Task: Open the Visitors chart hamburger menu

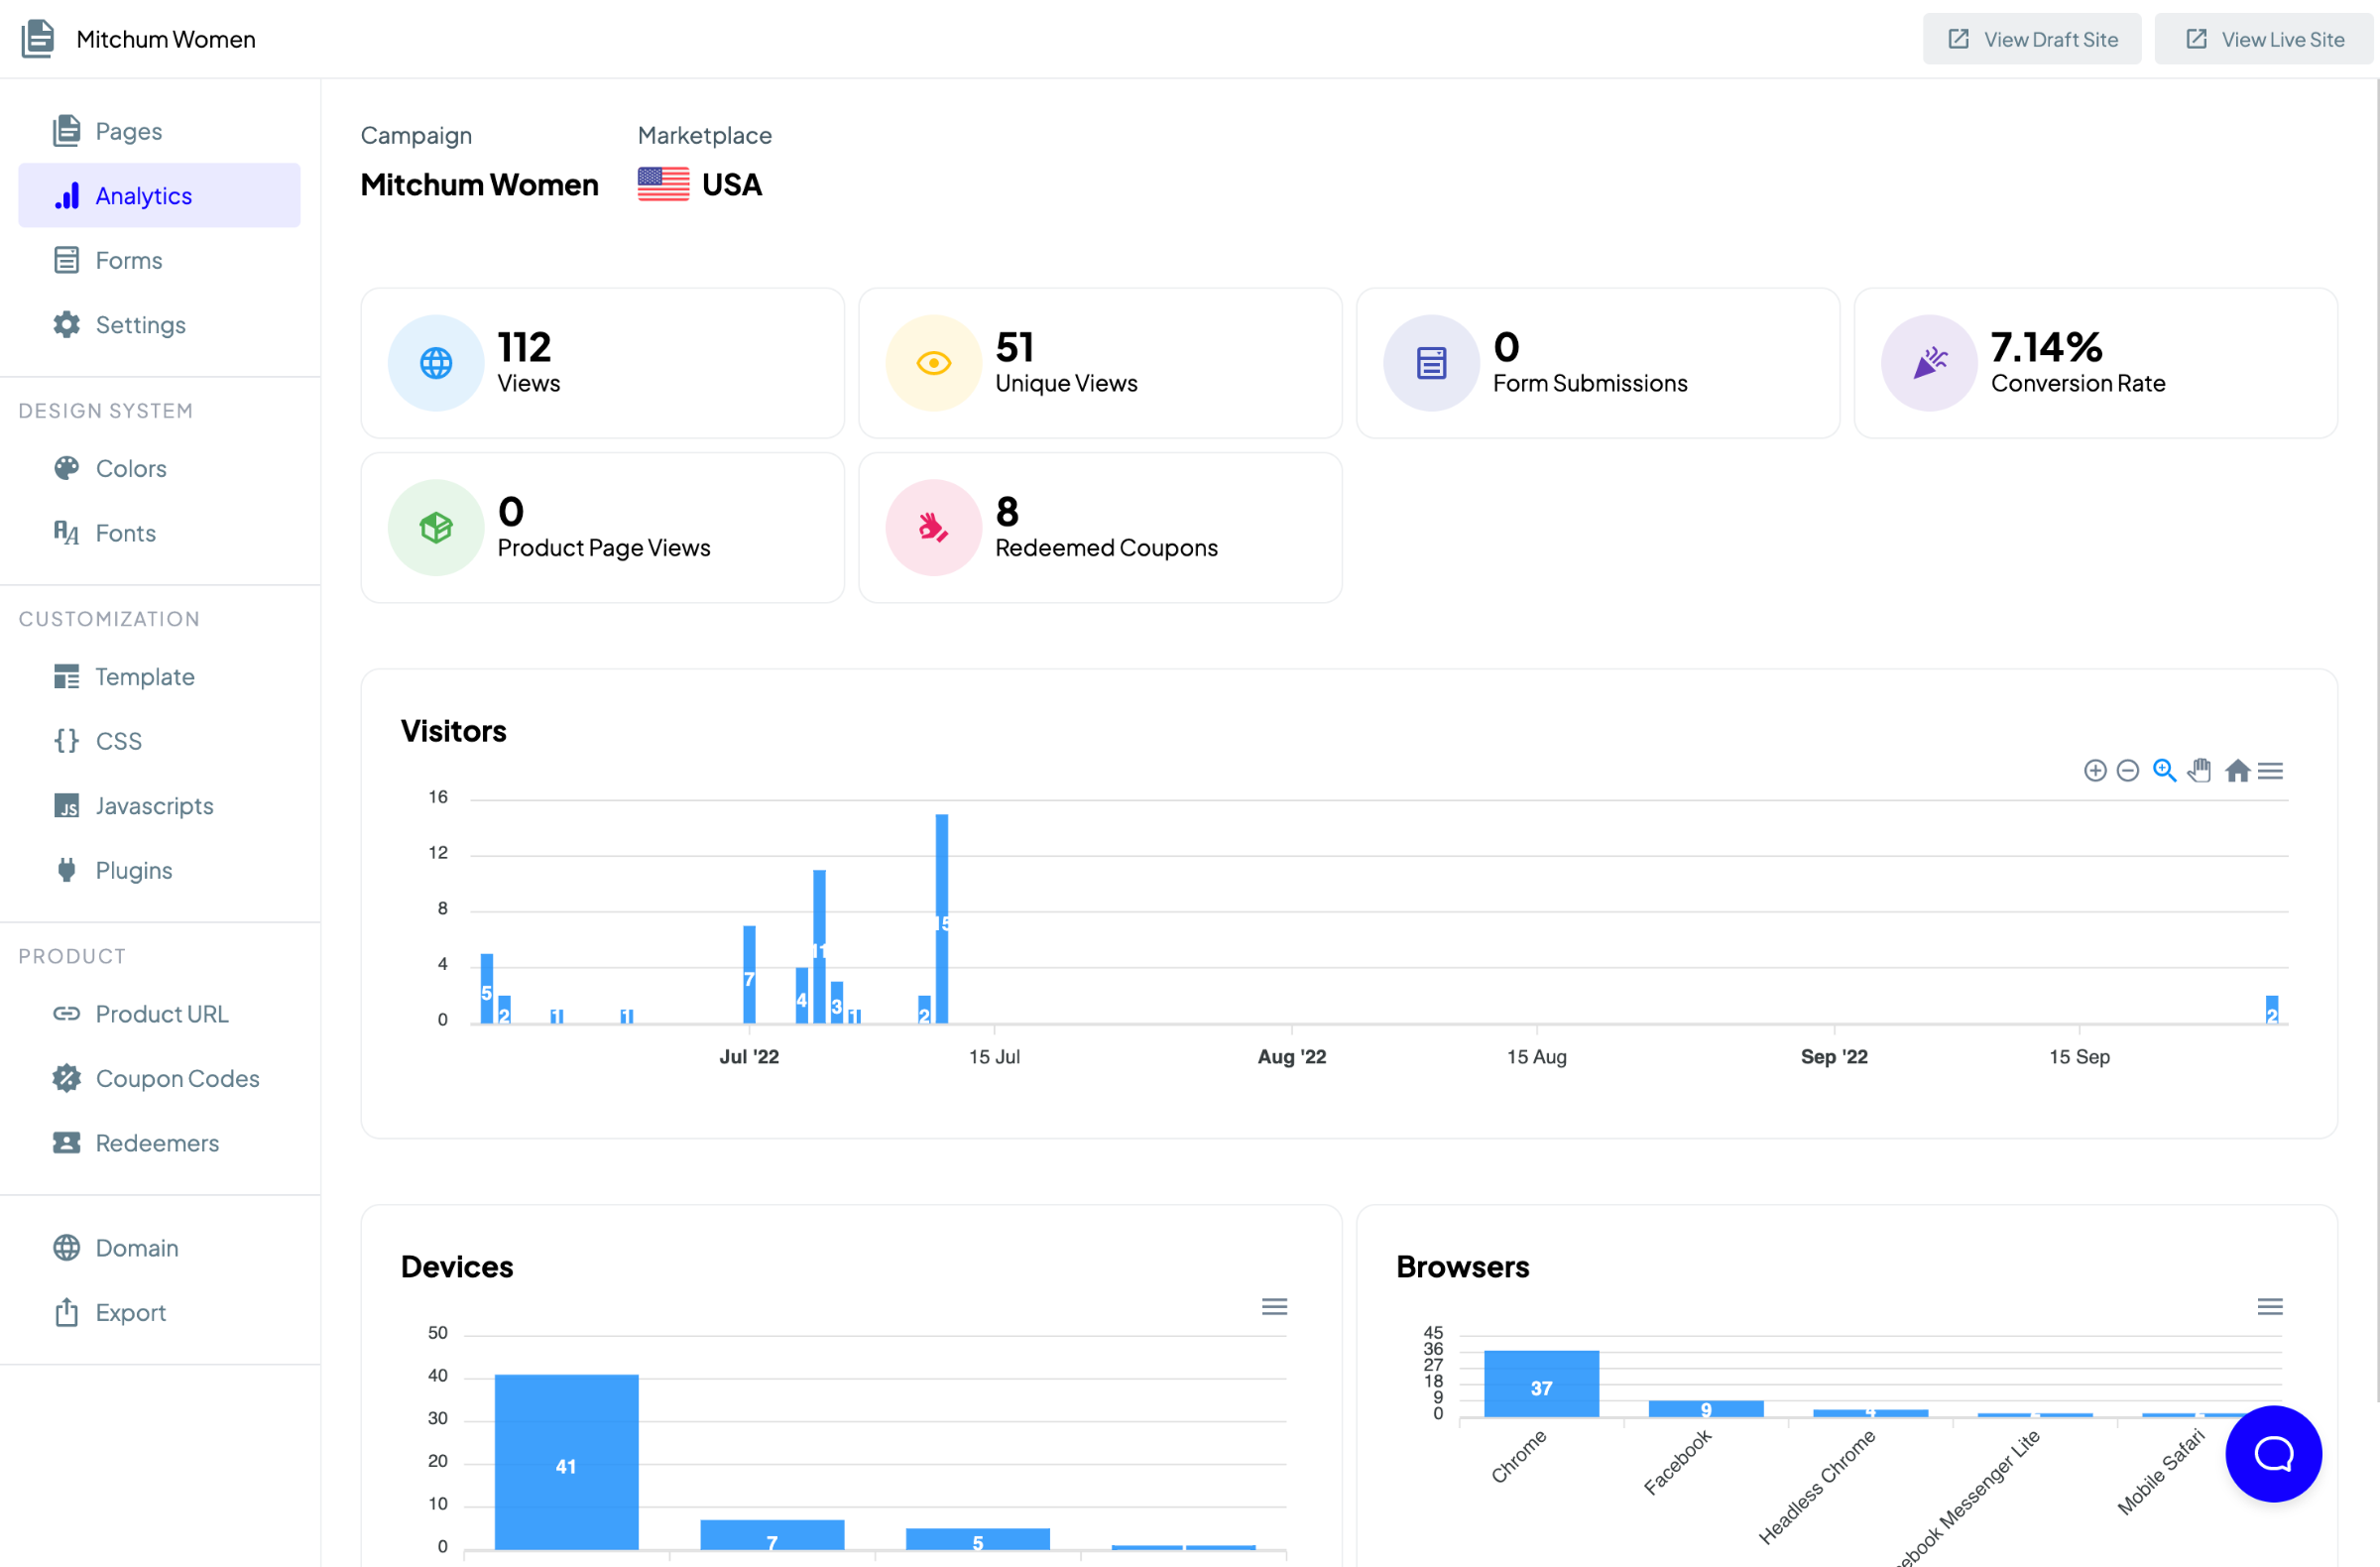Action: (x=2270, y=770)
